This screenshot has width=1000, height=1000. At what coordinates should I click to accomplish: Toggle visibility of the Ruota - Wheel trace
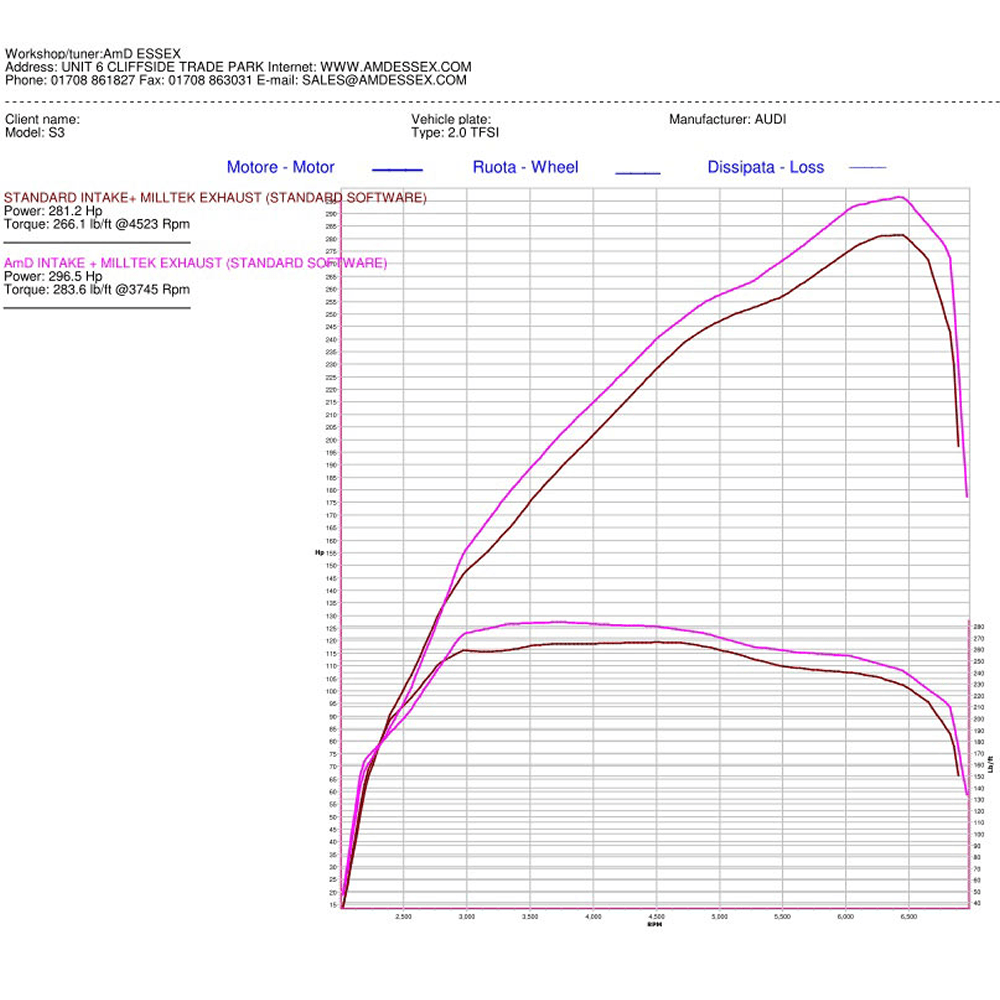coord(525,167)
